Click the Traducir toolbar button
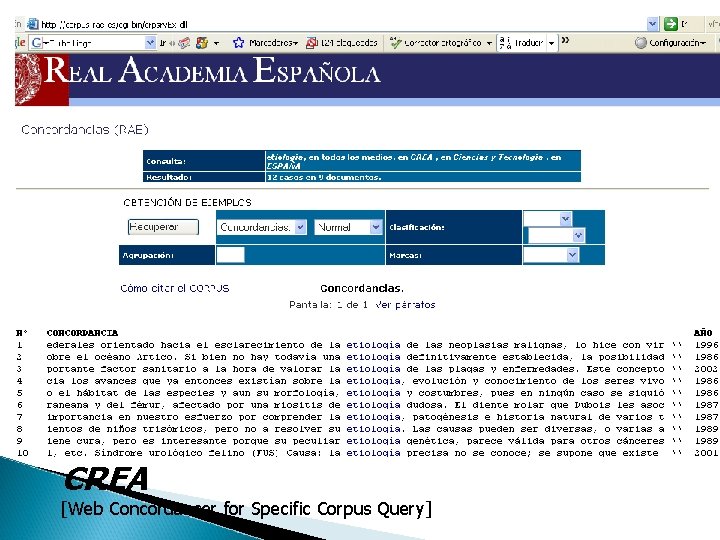This screenshot has height=540, width=720. click(x=522, y=43)
